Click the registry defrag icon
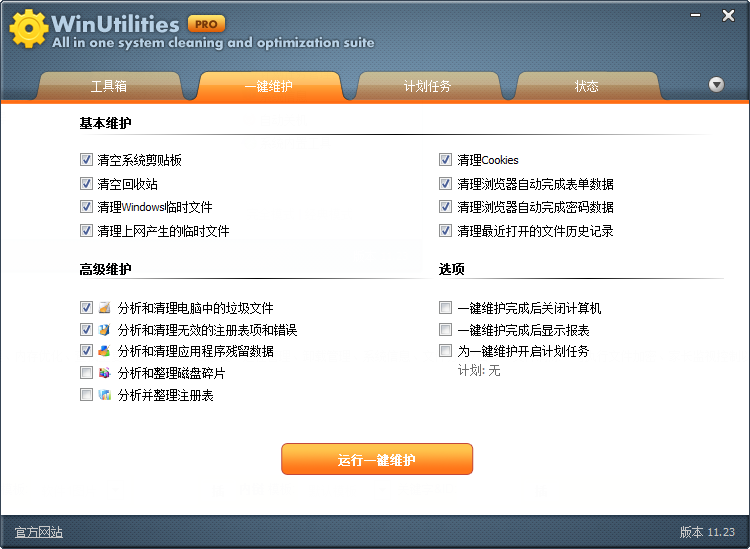 coord(104,395)
